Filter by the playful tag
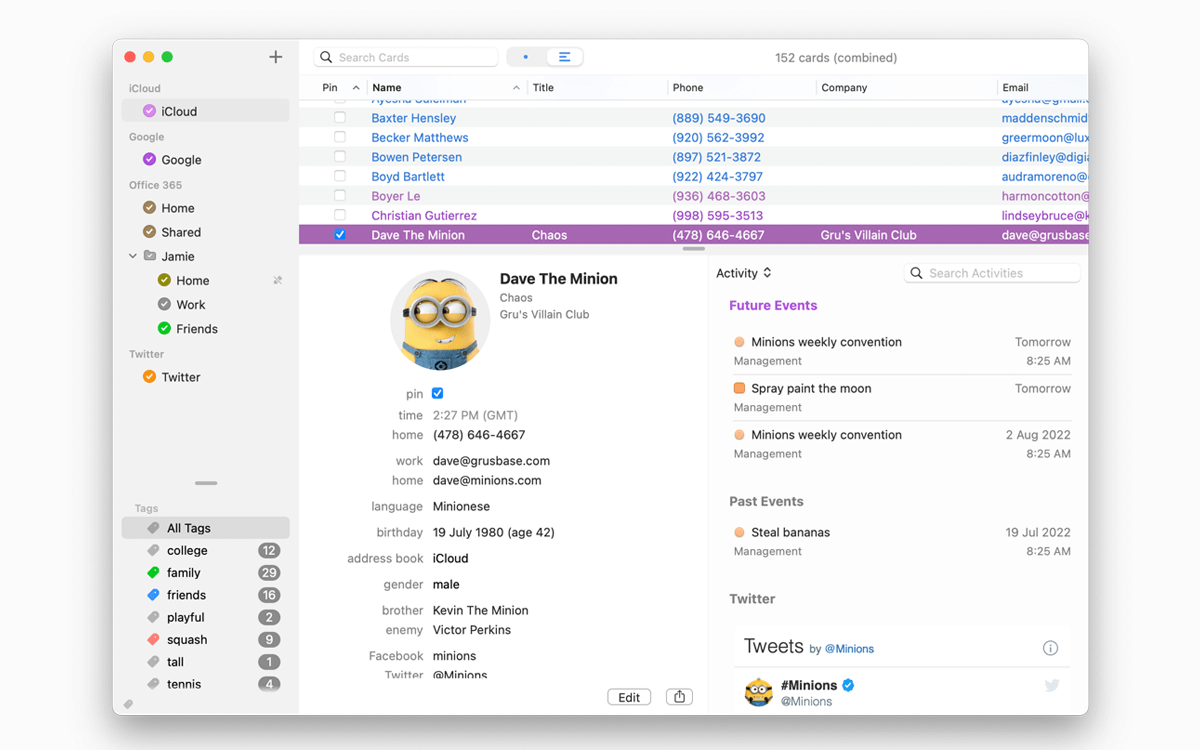Screen dimensions: 1200x750 pos(206,618)
